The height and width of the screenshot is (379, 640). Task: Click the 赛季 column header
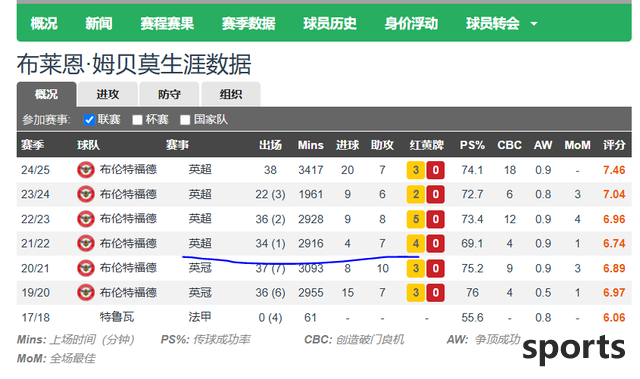tap(33, 145)
